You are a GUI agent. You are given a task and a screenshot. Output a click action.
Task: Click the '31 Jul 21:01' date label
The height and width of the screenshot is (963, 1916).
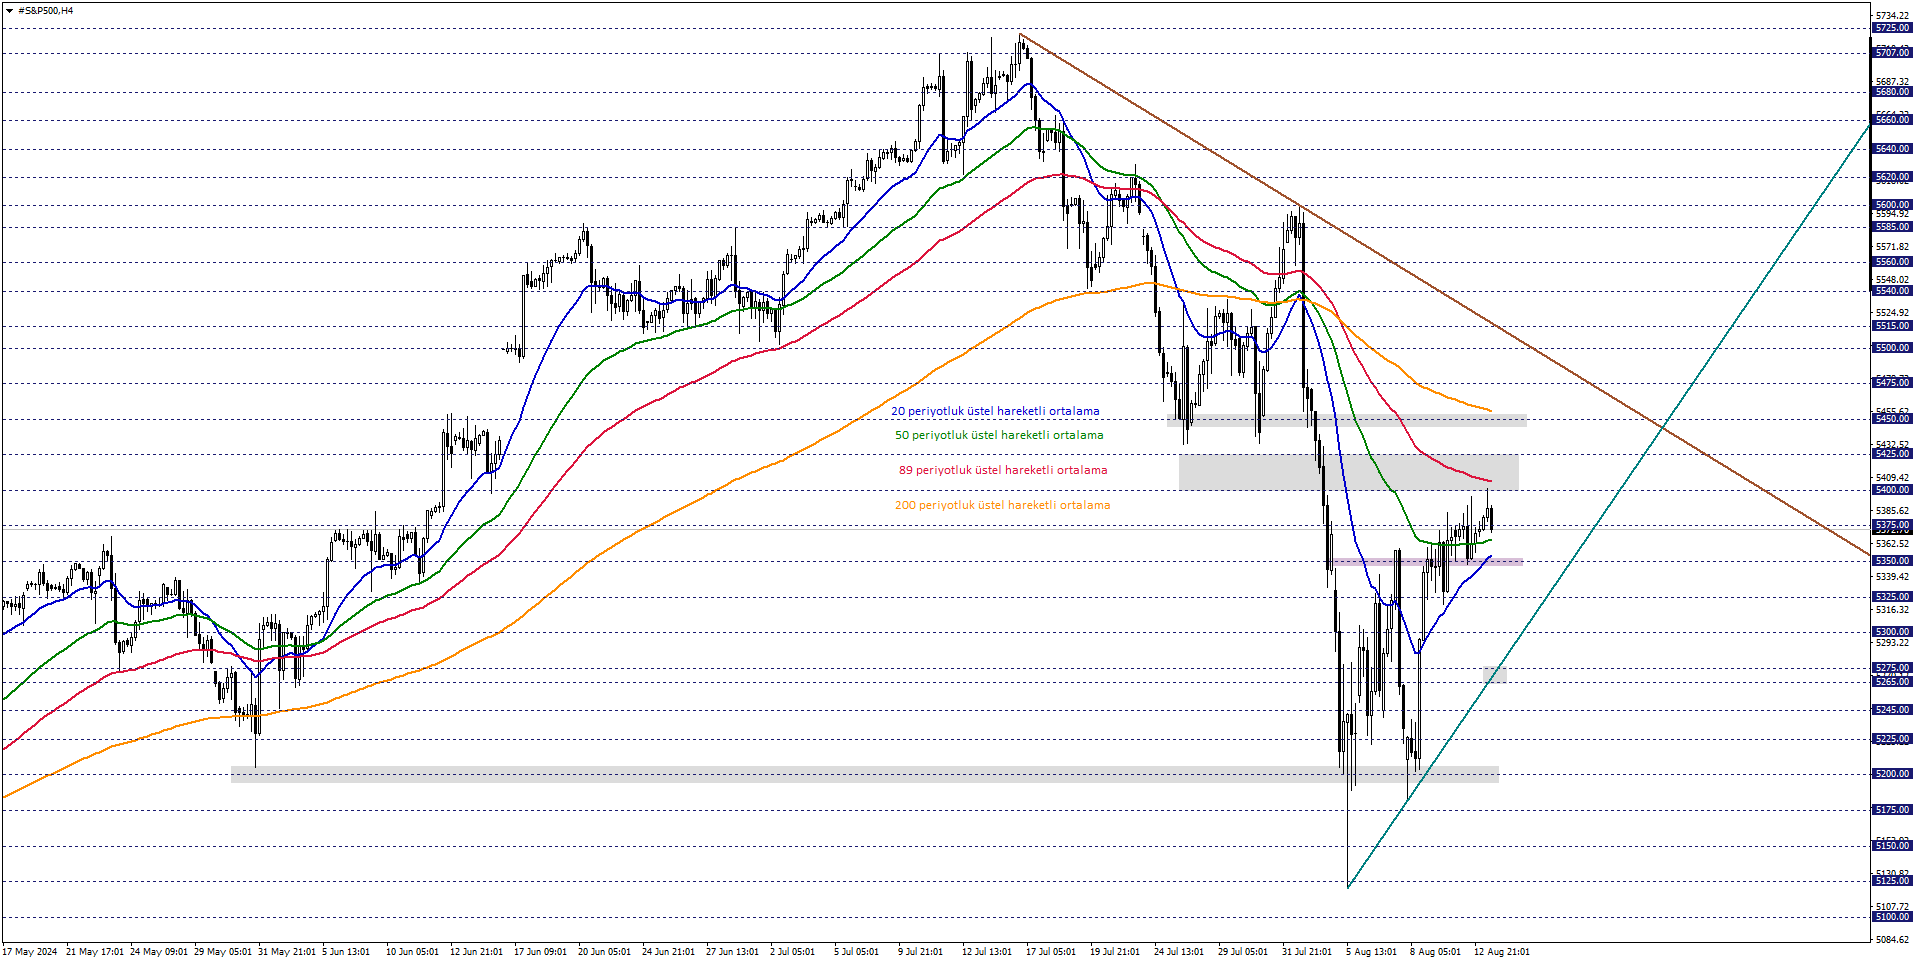click(1307, 952)
